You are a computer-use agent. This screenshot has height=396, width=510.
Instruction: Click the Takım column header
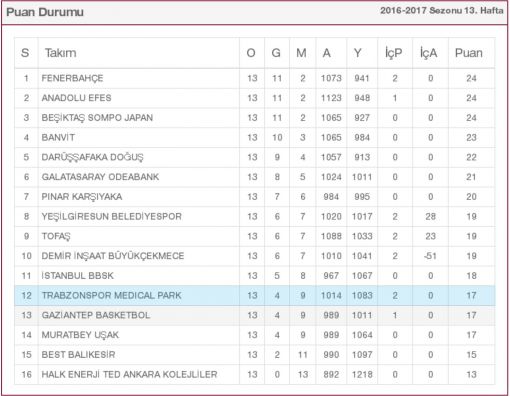point(60,53)
